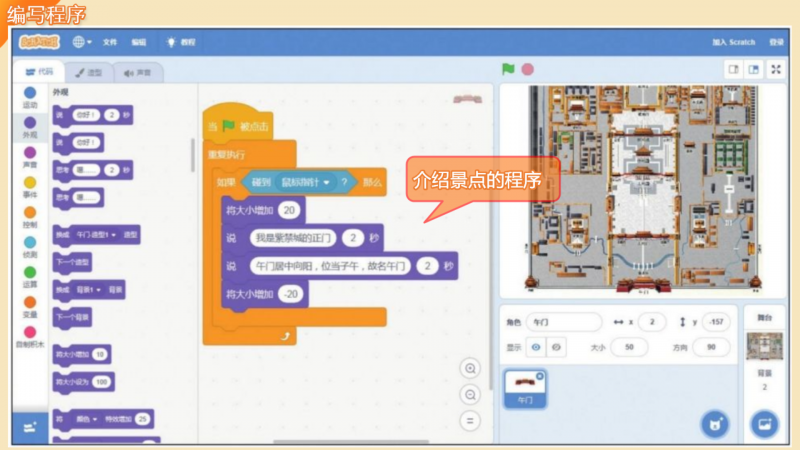800x450 pixels.
Task: Switch to large stage layout
Action: click(x=754, y=69)
